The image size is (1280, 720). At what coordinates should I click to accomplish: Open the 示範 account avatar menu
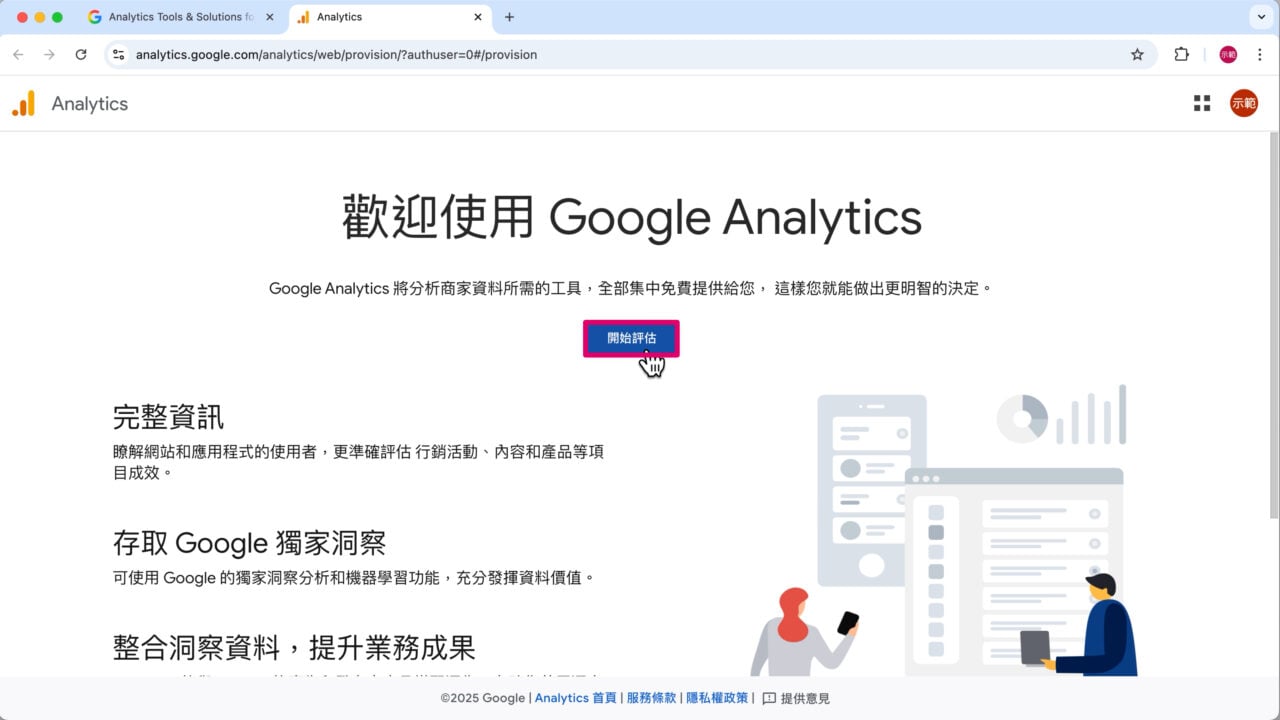click(x=1243, y=102)
